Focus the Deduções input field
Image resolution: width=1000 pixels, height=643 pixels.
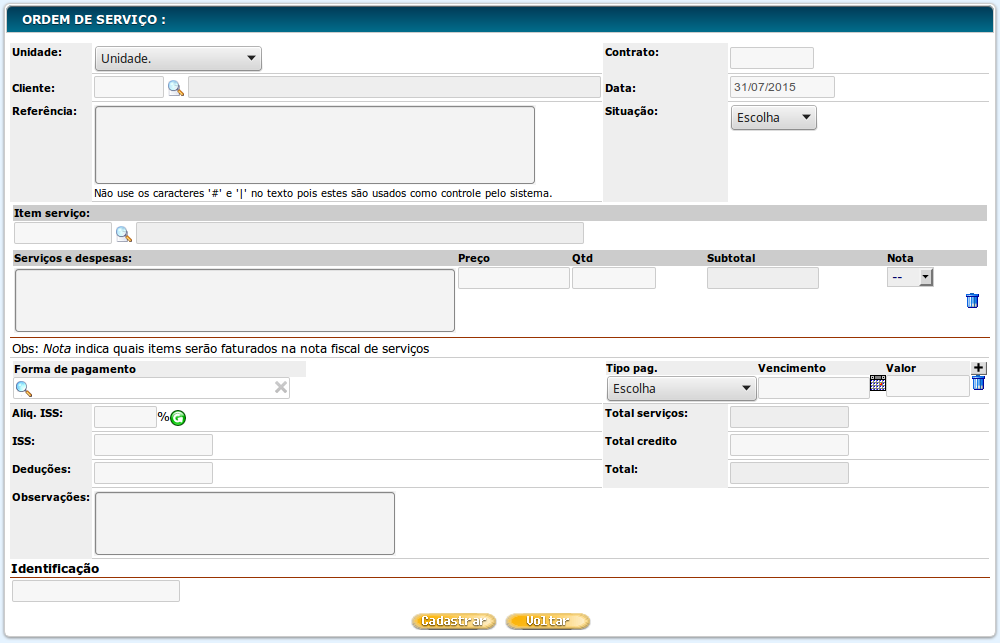[153, 473]
